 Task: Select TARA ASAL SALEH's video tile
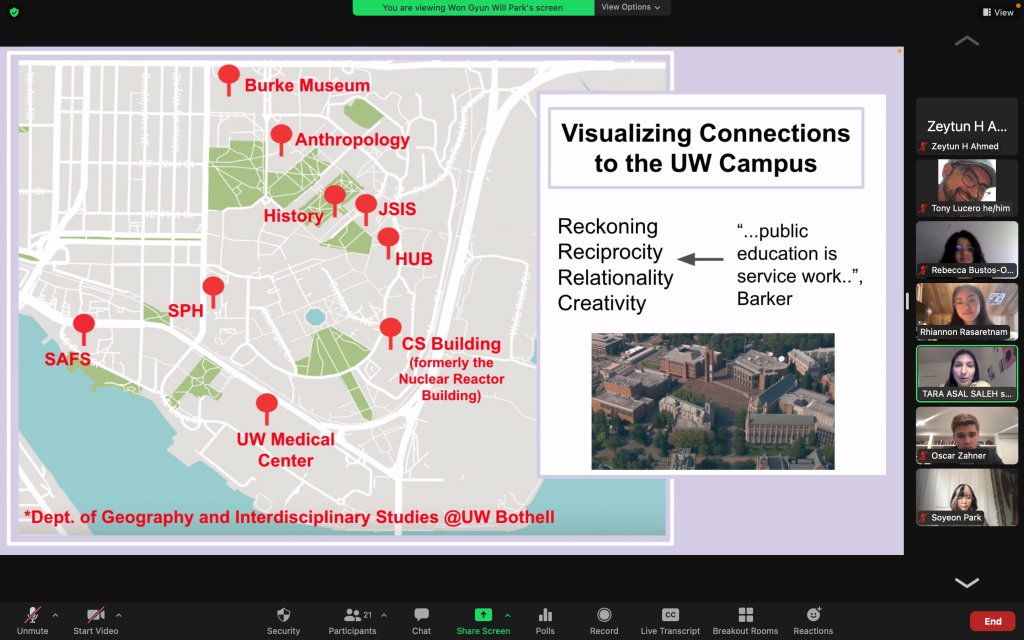967,373
